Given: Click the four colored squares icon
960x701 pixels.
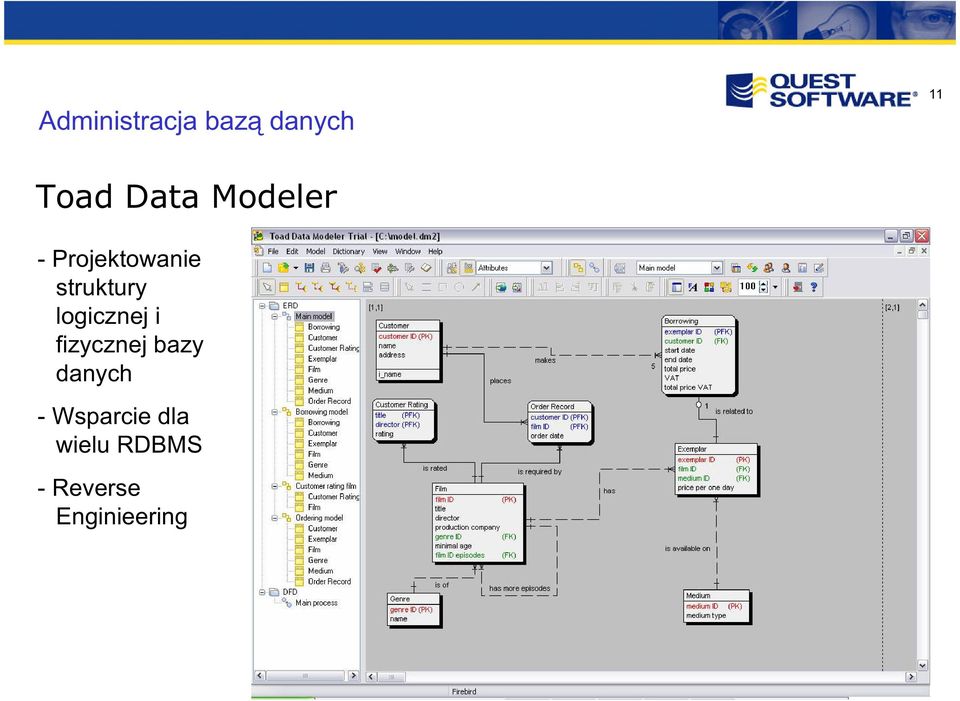Looking at the screenshot, I should [709, 287].
